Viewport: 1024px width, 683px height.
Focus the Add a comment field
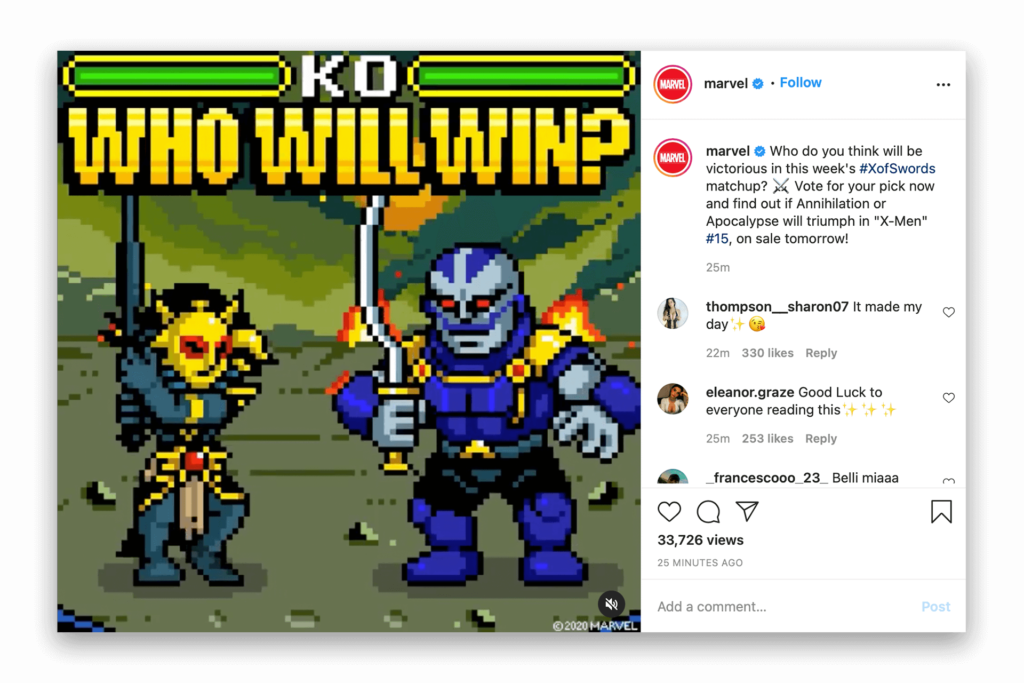click(784, 607)
